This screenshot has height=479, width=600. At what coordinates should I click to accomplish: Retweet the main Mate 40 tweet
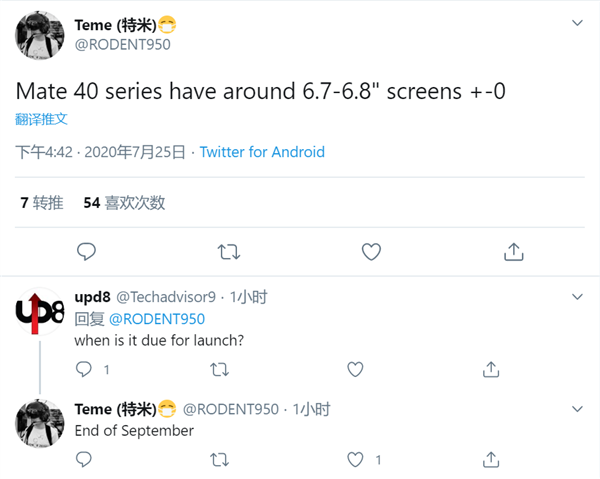[229, 251]
